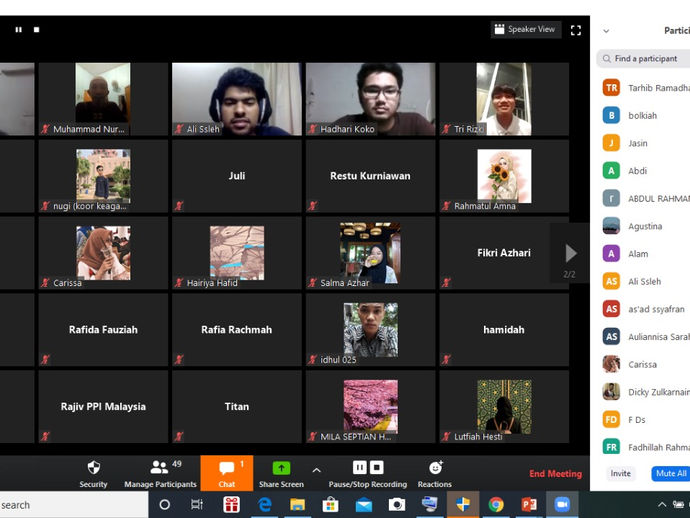Screen dimensions: 690x518
Task: Pause the recording from bottom toolbar
Action: pyautogui.click(x=360, y=467)
